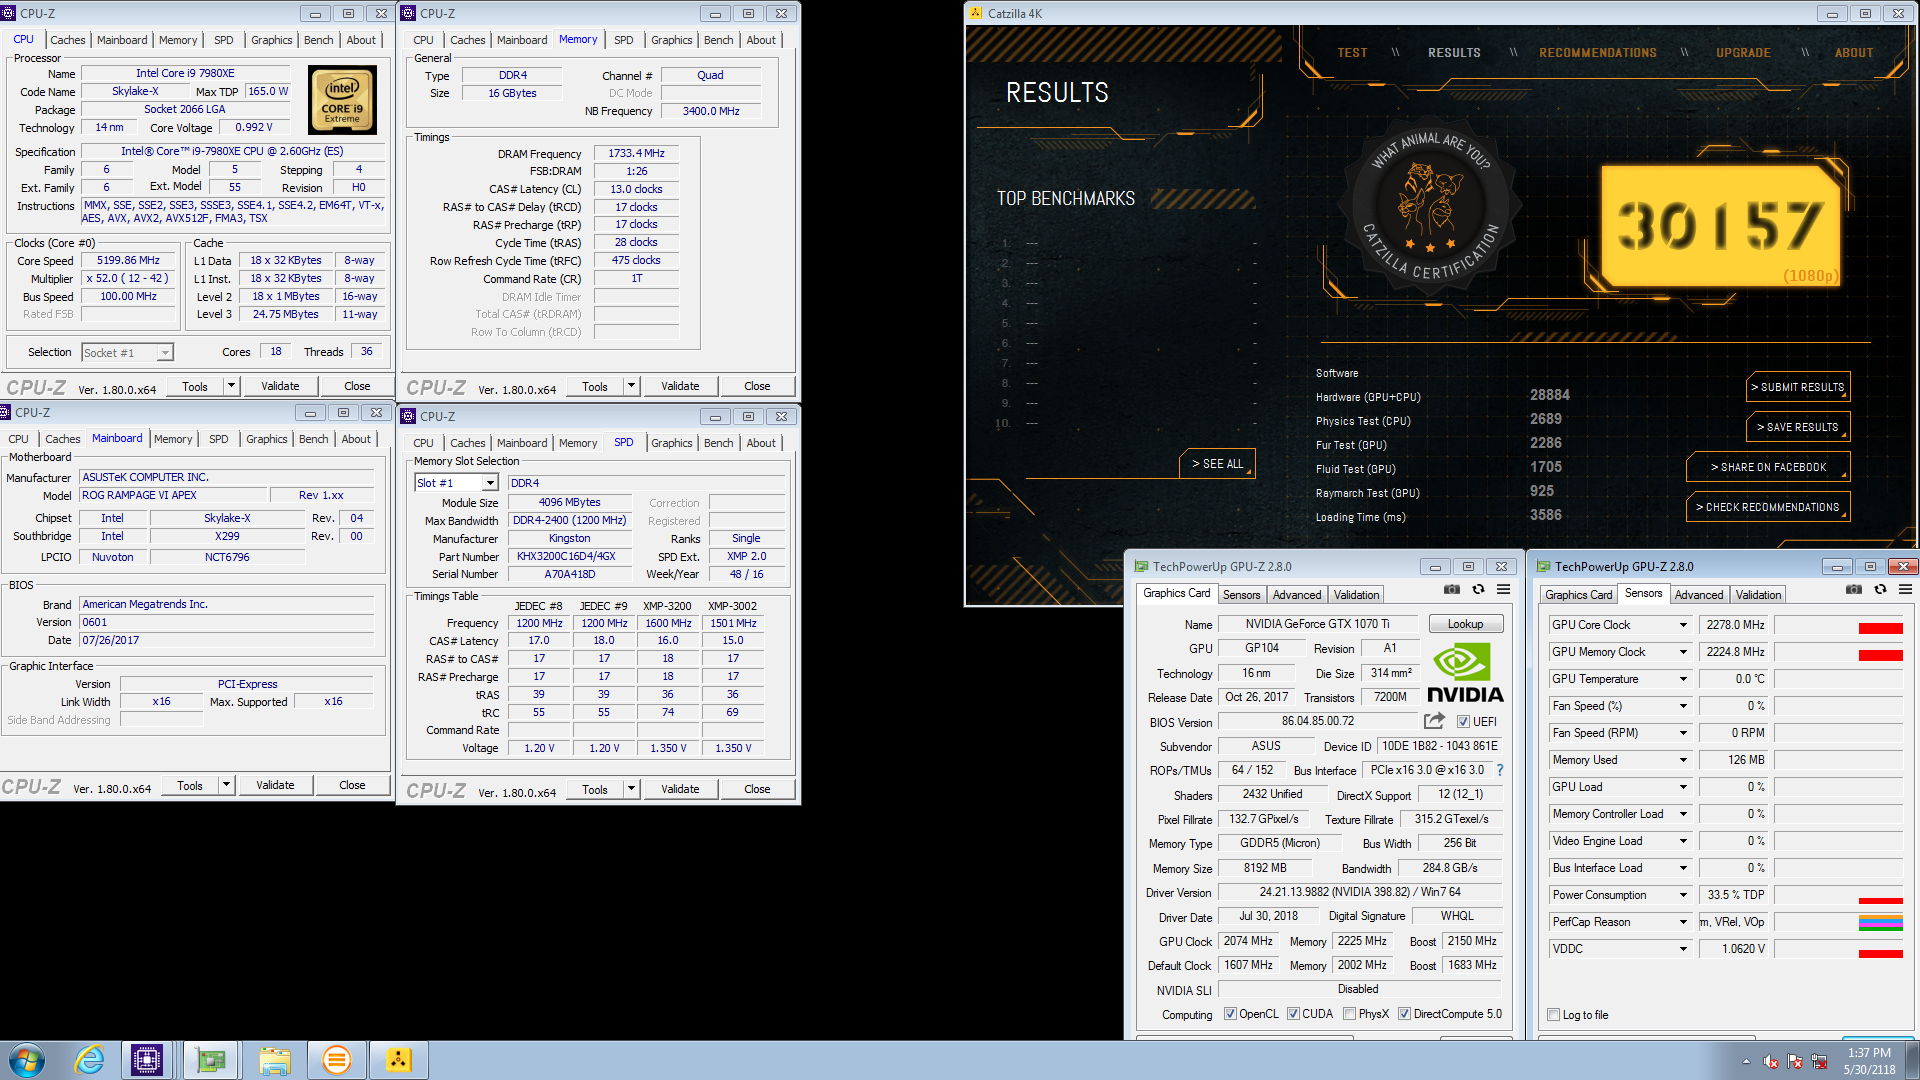Enable Log to file checkbox
The height and width of the screenshot is (1080, 1920).
tap(1554, 1015)
